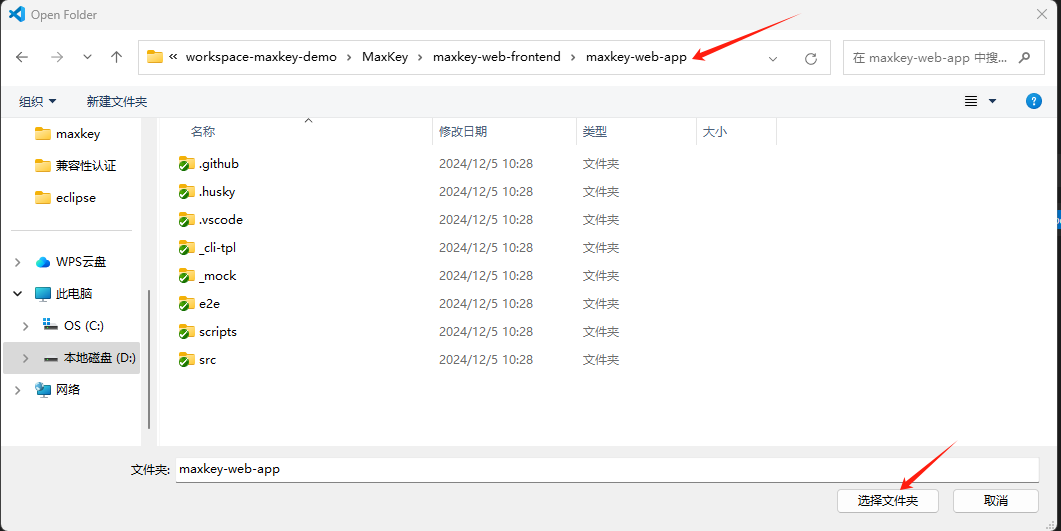Click the e2e row's 2024/12/5 10:28 date
The image size is (1061, 531).
point(486,304)
